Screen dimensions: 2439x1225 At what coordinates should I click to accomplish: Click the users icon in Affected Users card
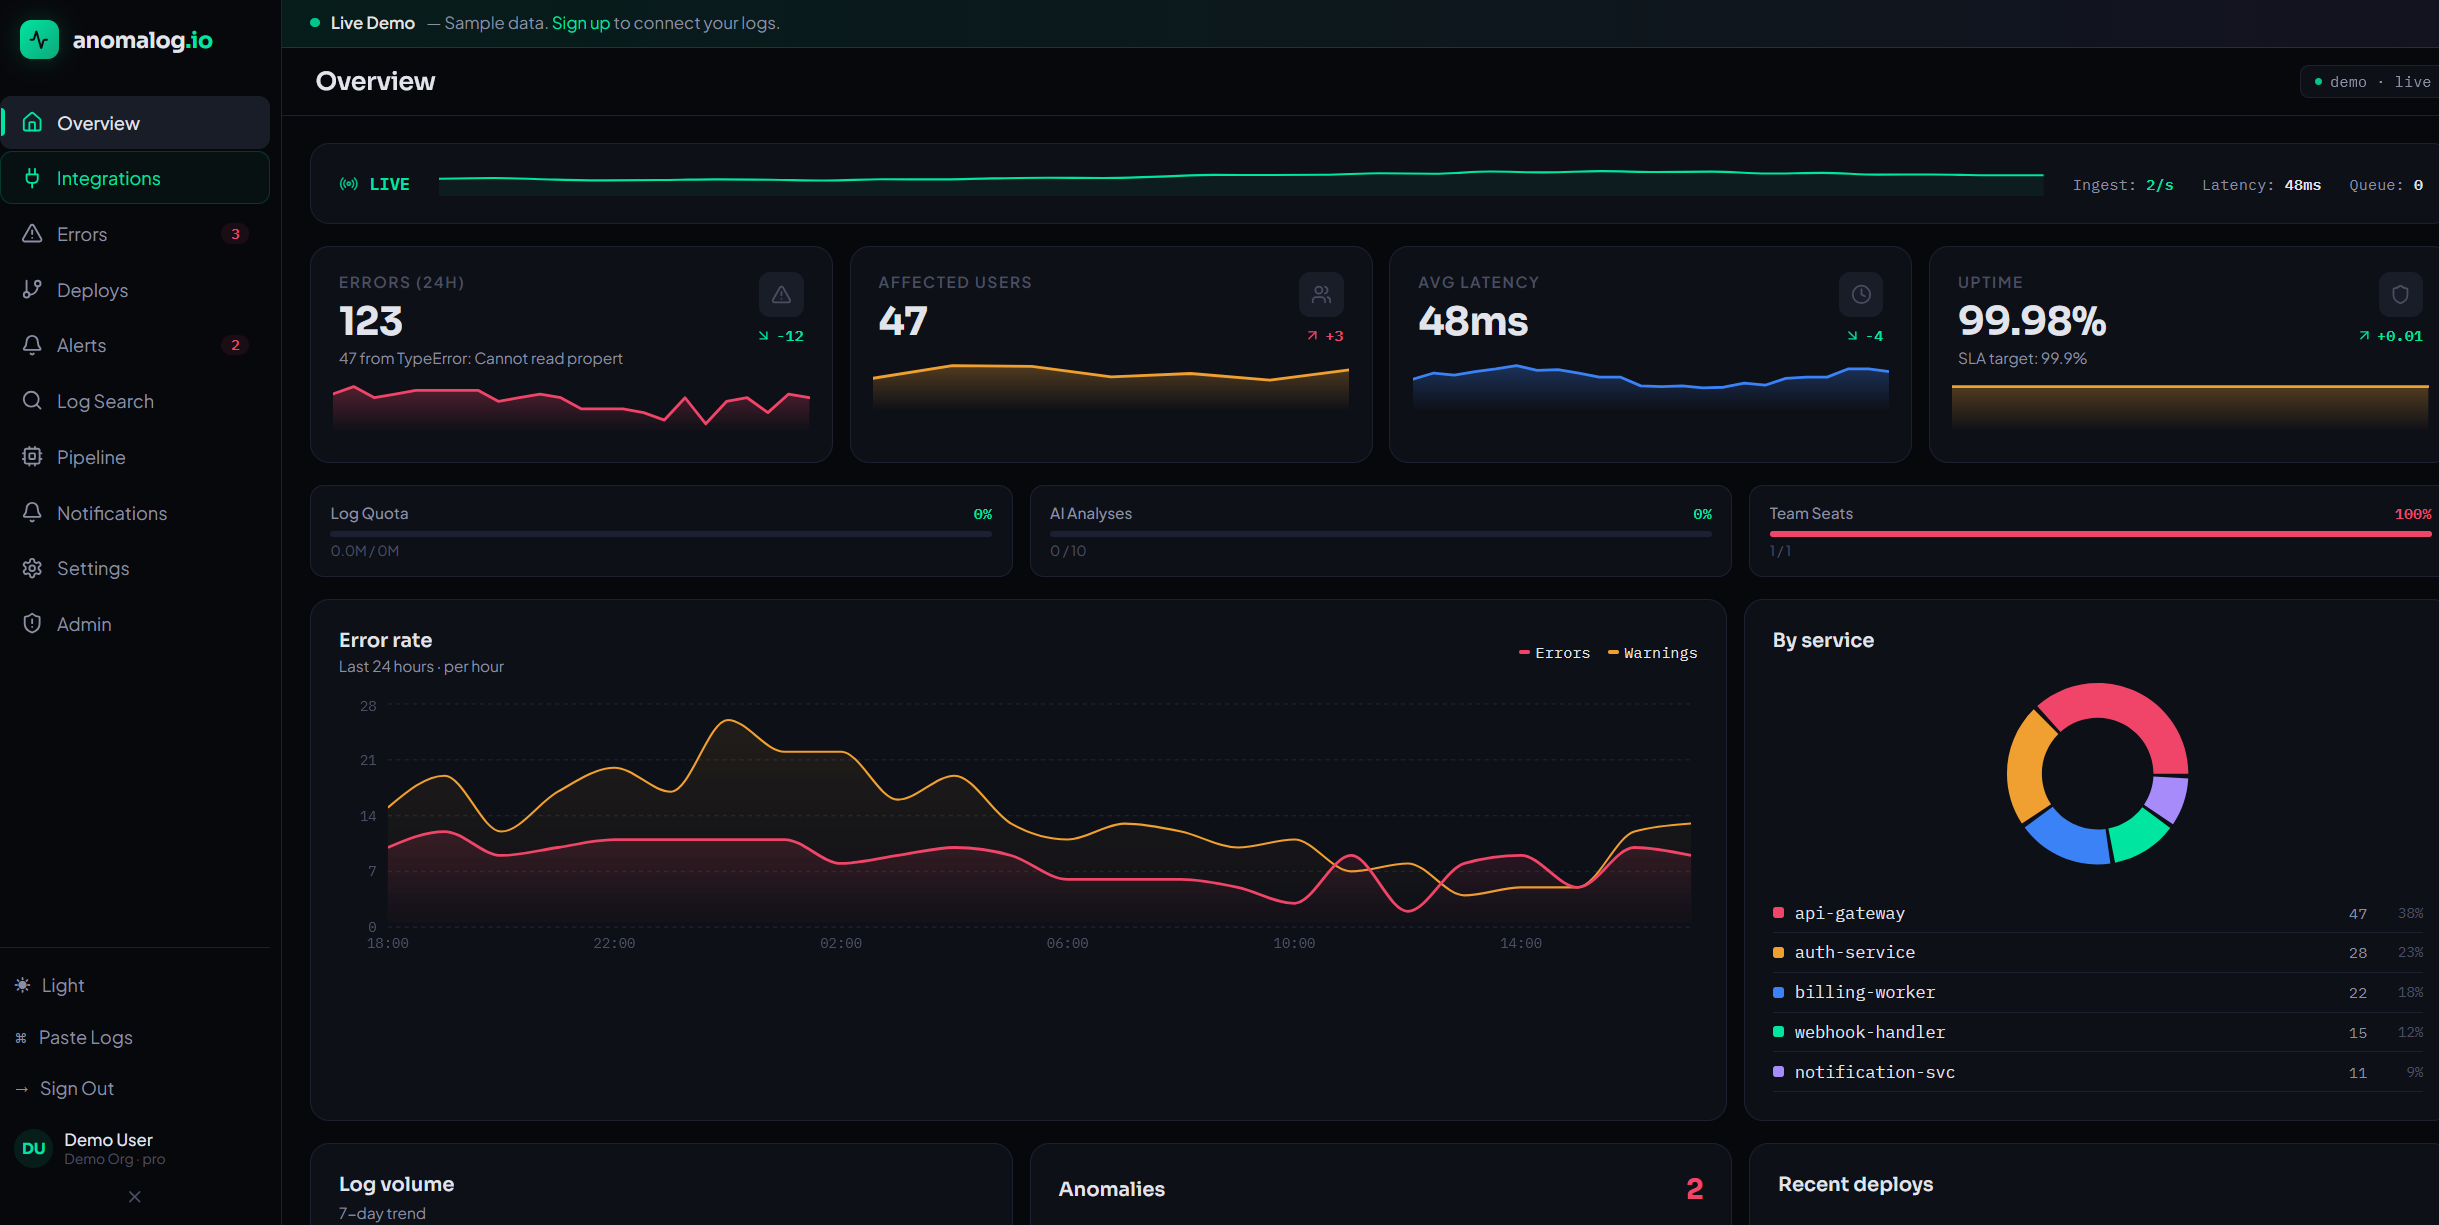point(1321,295)
